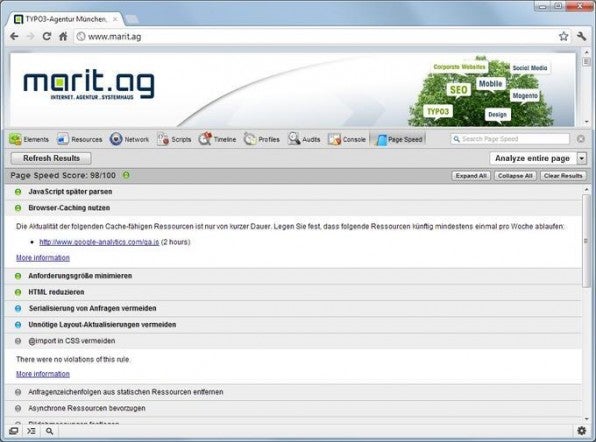Open a new browser tab
Image resolution: width=596 pixels, height=442 pixels.
click(x=132, y=19)
